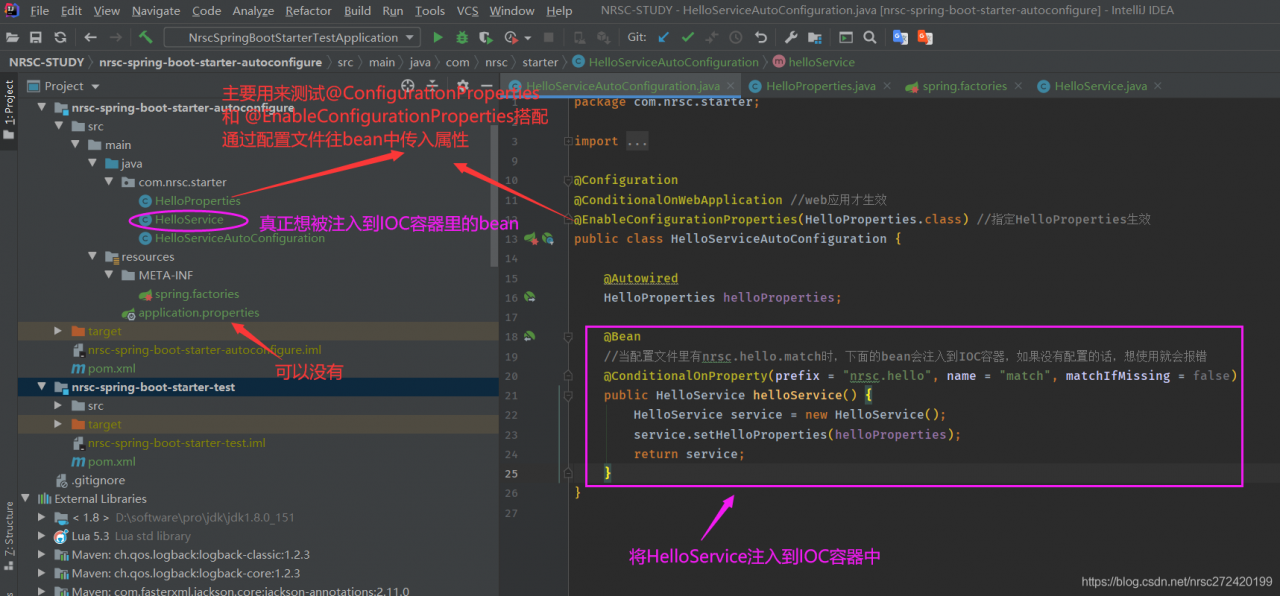Select nrsc-spring-boot-starter-autoconfigure.iml file
Image resolution: width=1280 pixels, height=596 pixels.
pos(204,350)
